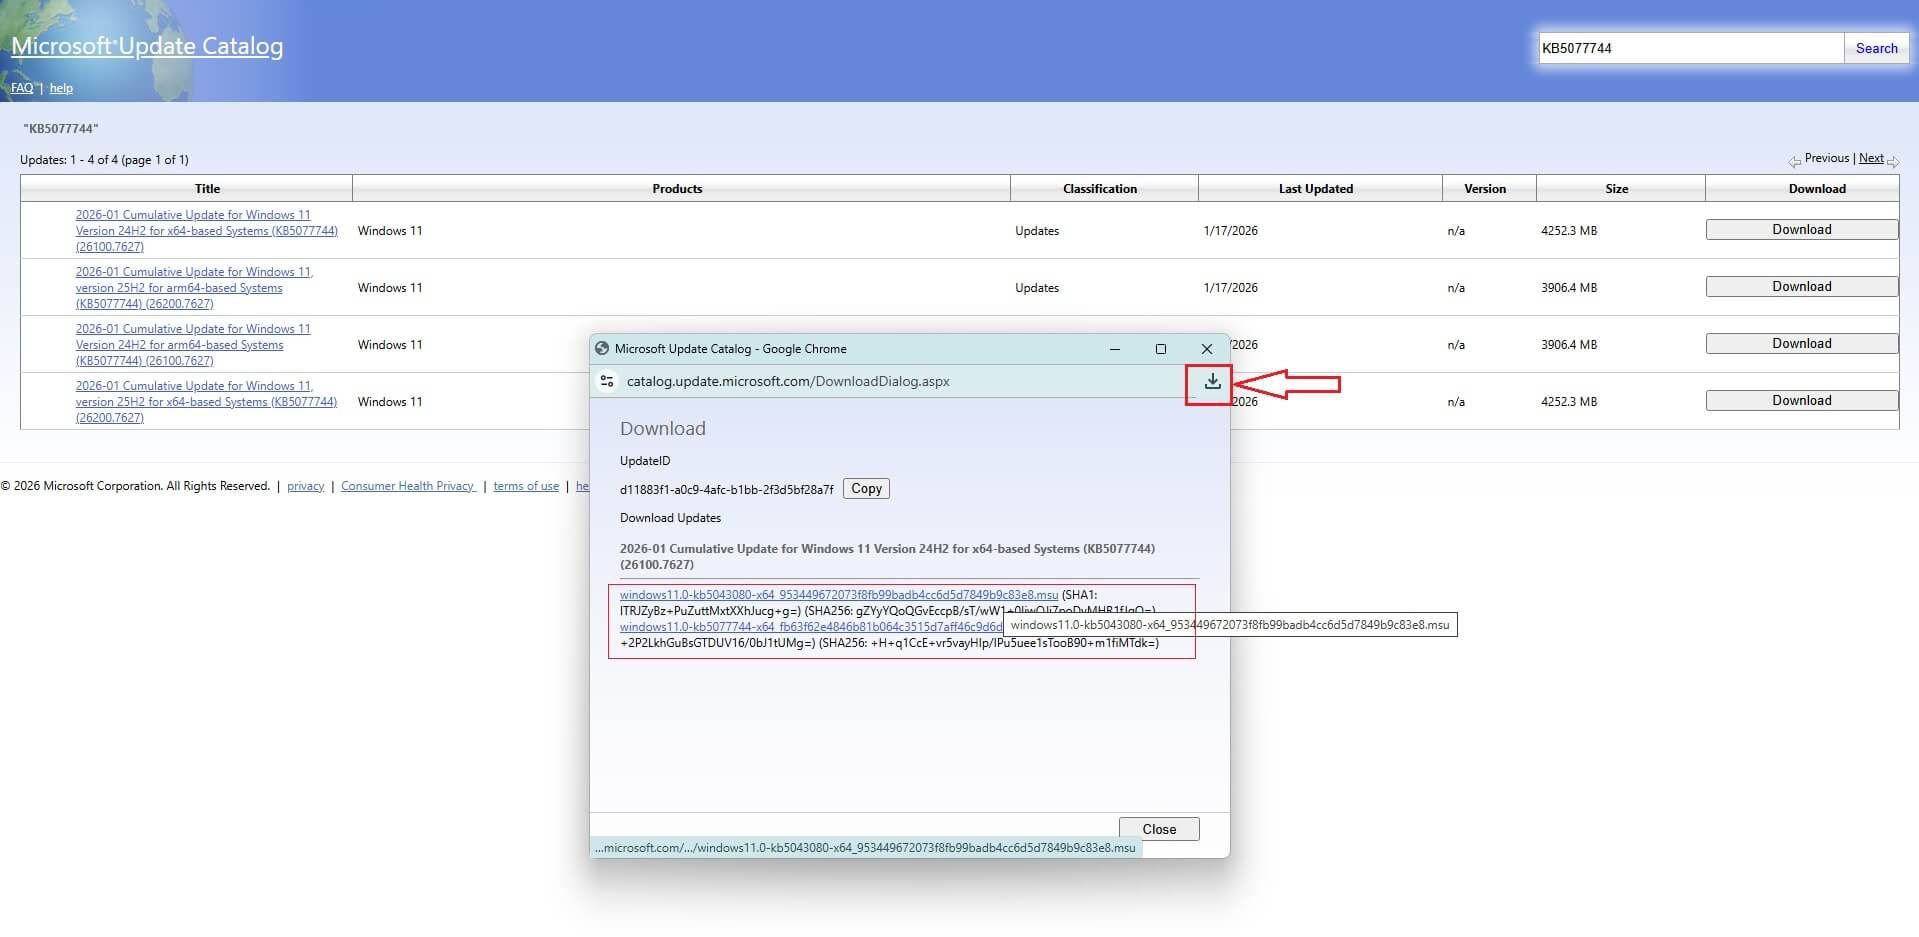Click the Next arrow icon
Image resolution: width=1919 pixels, height=937 pixels.
click(1892, 161)
